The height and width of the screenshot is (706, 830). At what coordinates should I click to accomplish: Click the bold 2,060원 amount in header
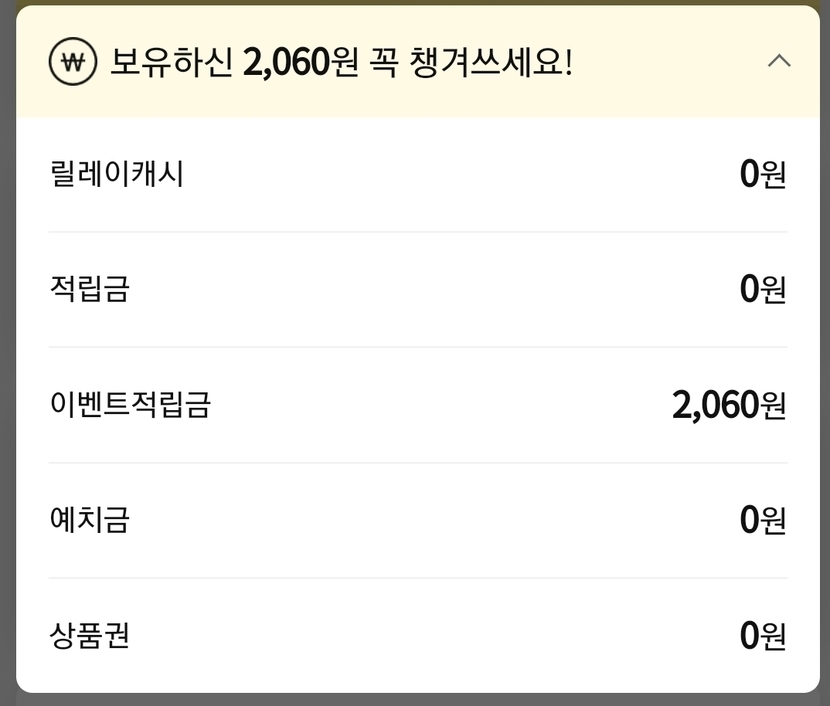(300, 62)
